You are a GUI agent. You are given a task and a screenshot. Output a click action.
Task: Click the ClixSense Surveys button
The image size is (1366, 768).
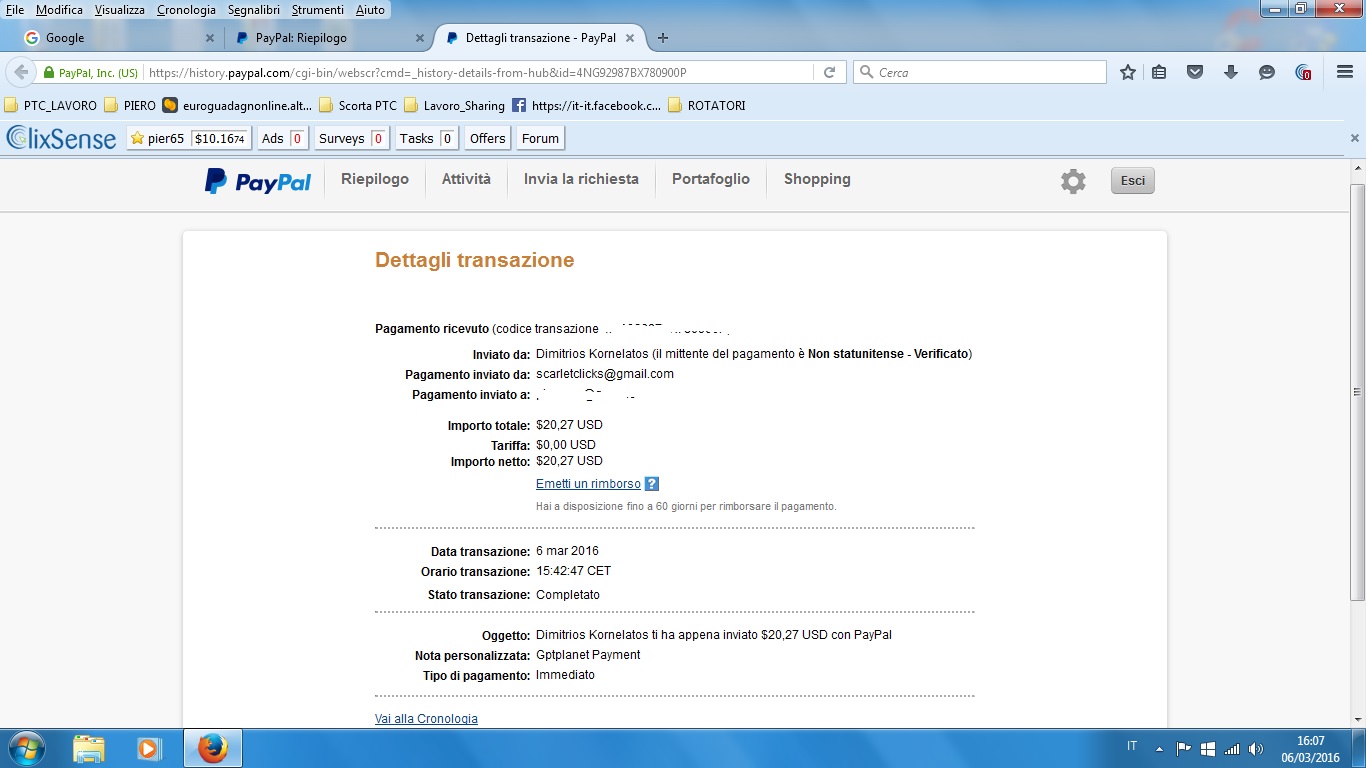tap(352, 138)
